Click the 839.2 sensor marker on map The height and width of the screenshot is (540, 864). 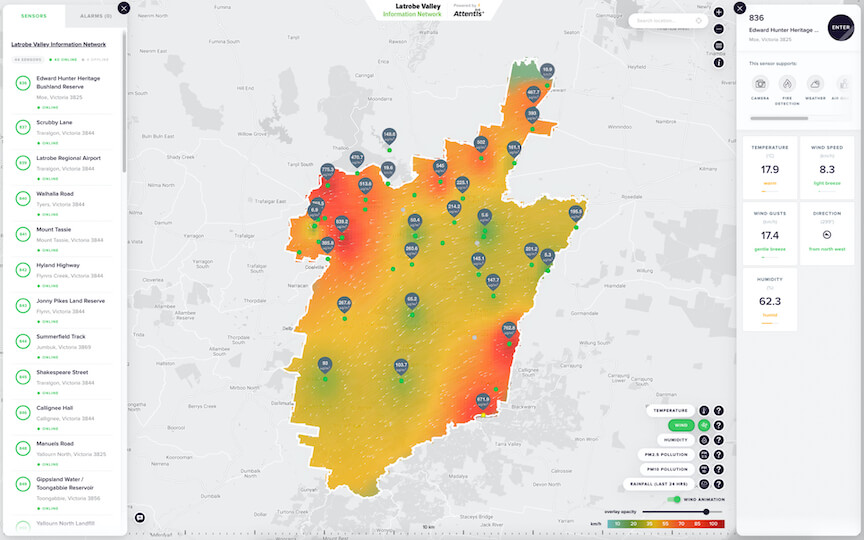click(x=342, y=224)
